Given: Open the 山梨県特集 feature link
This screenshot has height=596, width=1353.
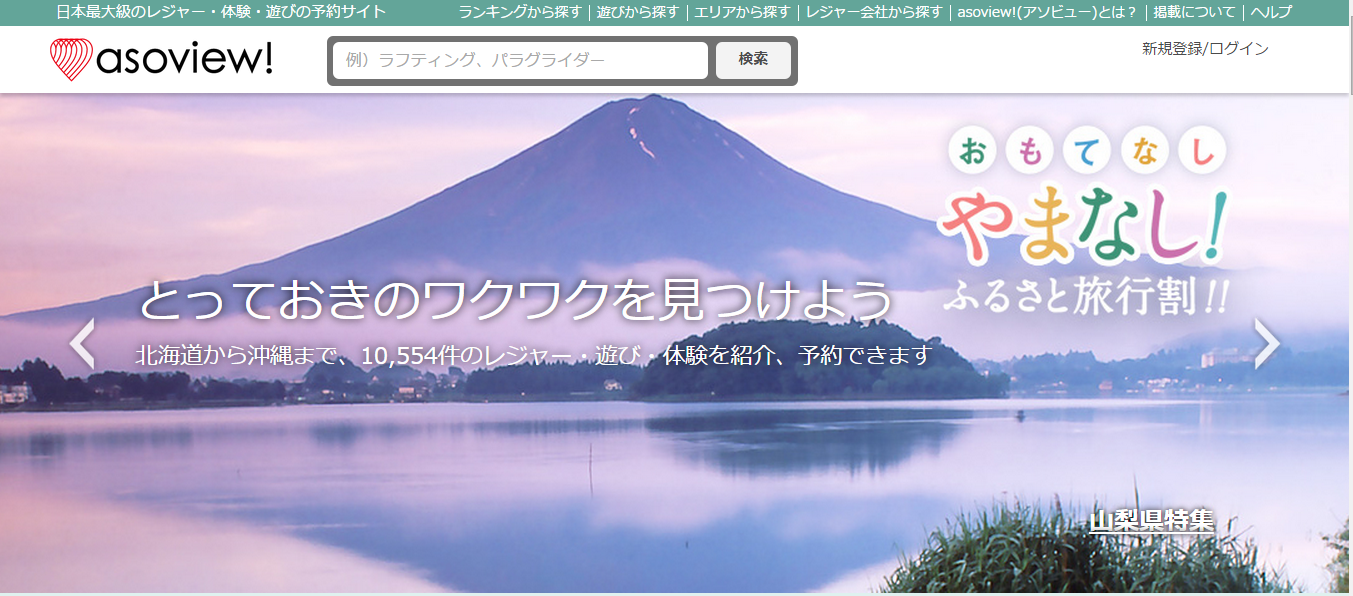Looking at the screenshot, I should point(1151,521).
